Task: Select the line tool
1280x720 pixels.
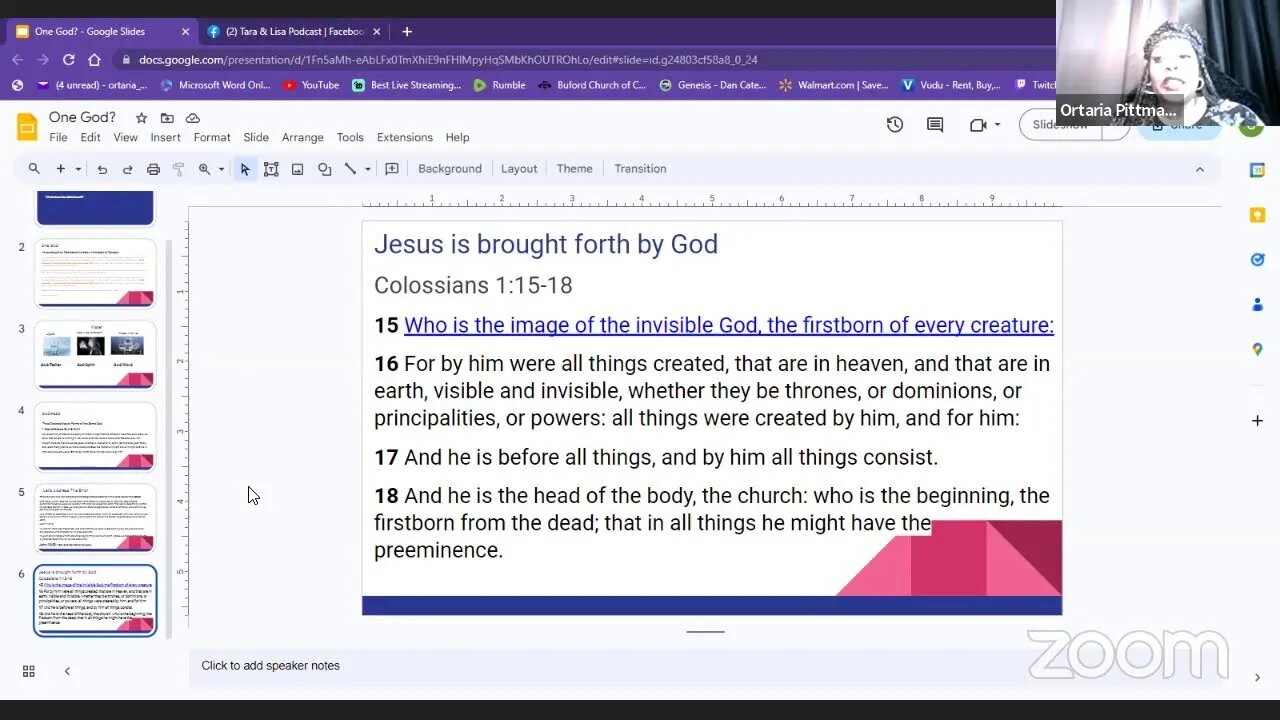Action: [x=350, y=169]
